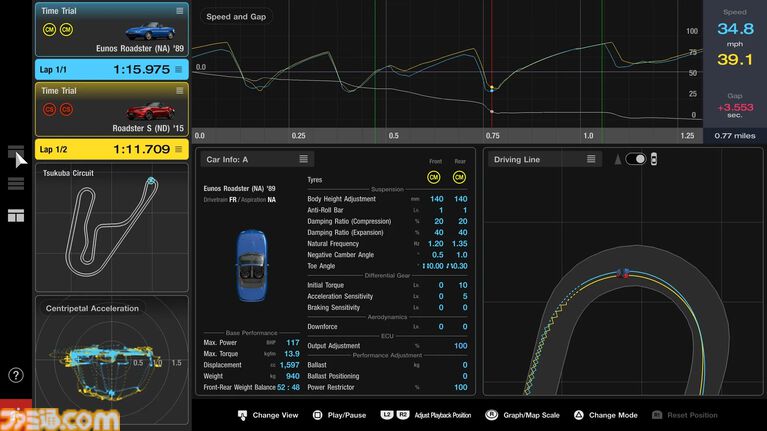Click the red CS tyre icon on Roadster S

50,109
